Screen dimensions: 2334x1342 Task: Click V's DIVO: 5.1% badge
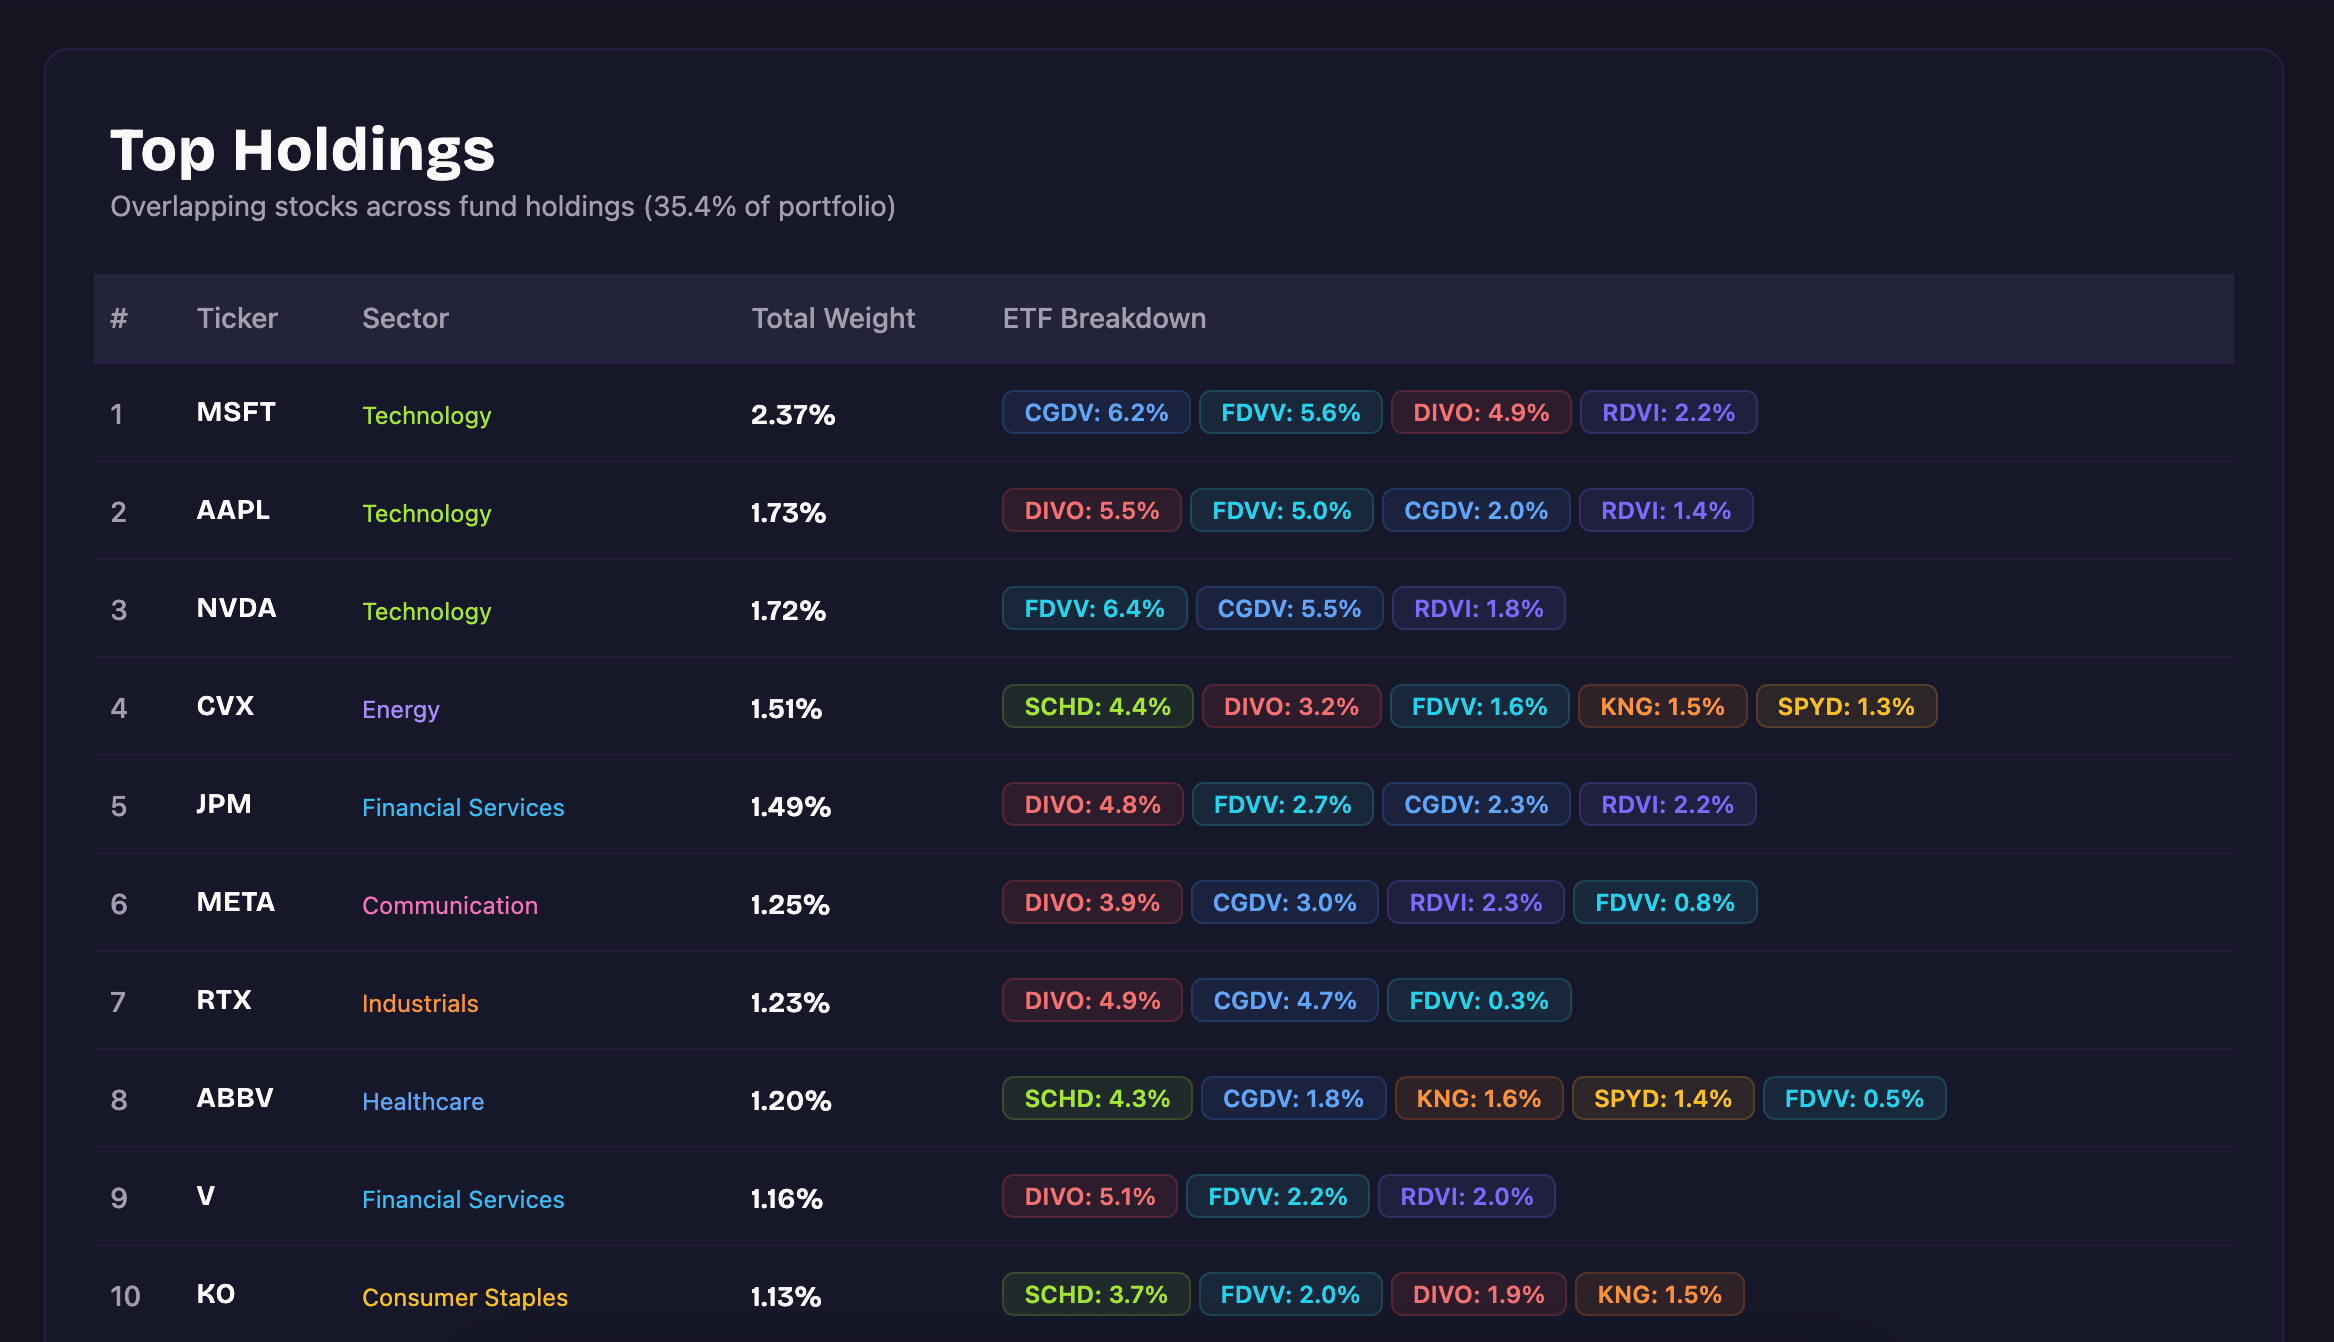pyautogui.click(x=1089, y=1197)
